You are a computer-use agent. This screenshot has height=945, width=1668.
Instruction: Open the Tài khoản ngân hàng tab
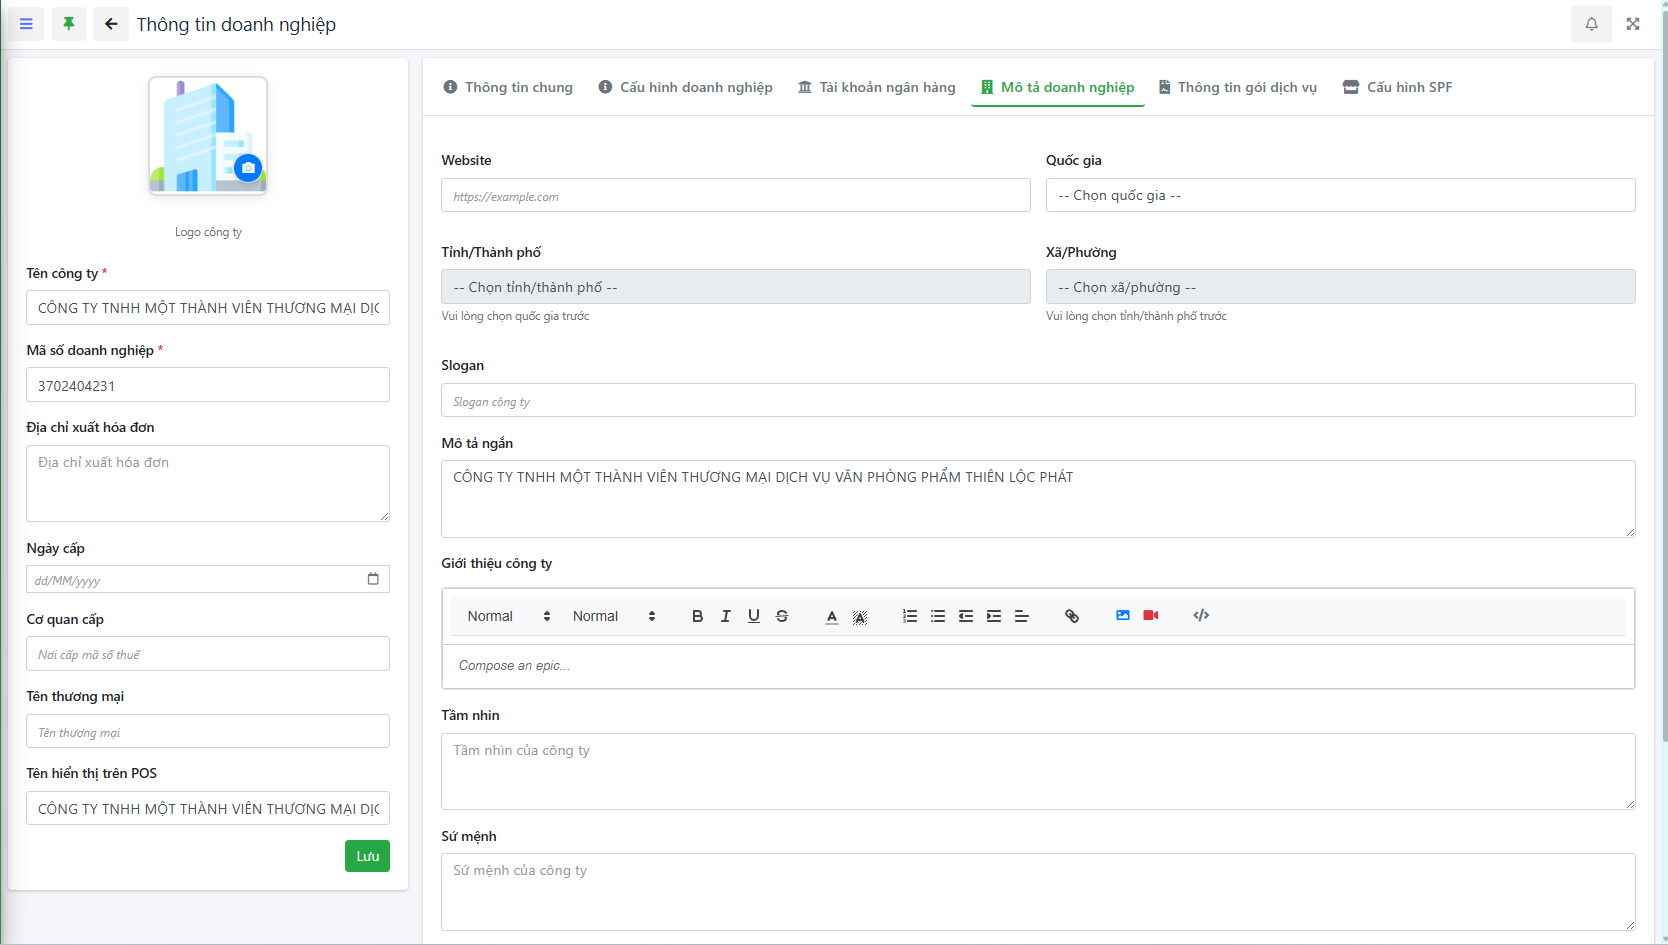pyautogui.click(x=877, y=87)
